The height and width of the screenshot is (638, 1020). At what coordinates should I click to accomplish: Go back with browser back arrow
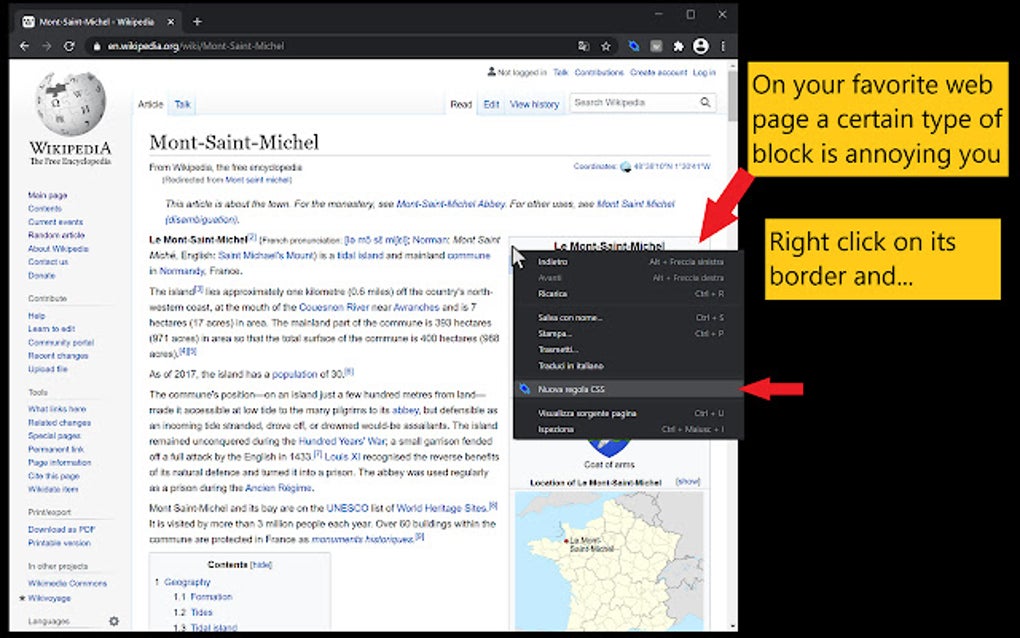(24, 46)
